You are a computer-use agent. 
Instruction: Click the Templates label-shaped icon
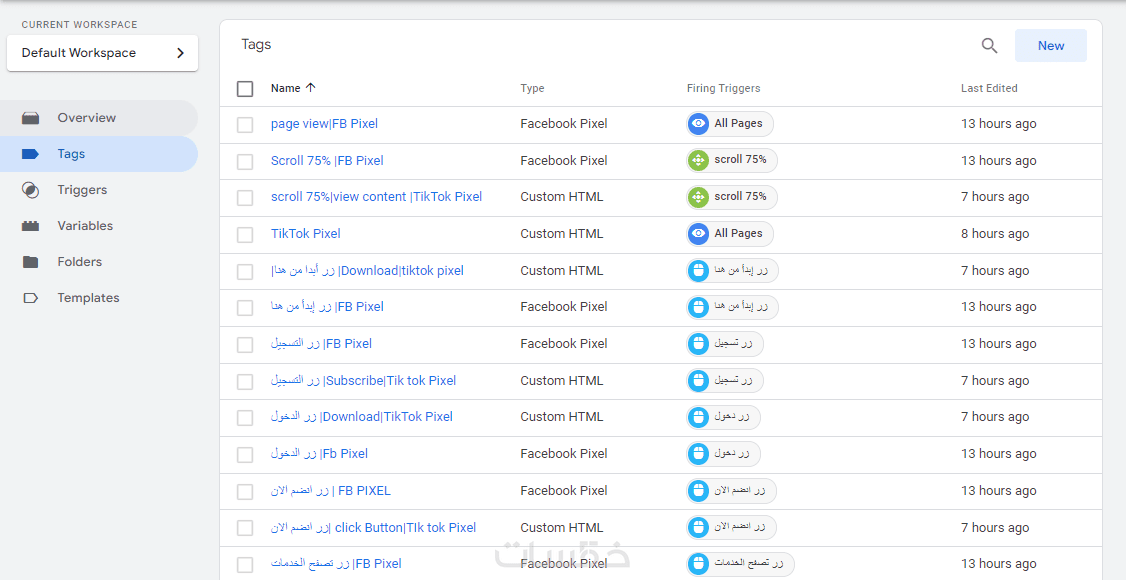point(31,298)
